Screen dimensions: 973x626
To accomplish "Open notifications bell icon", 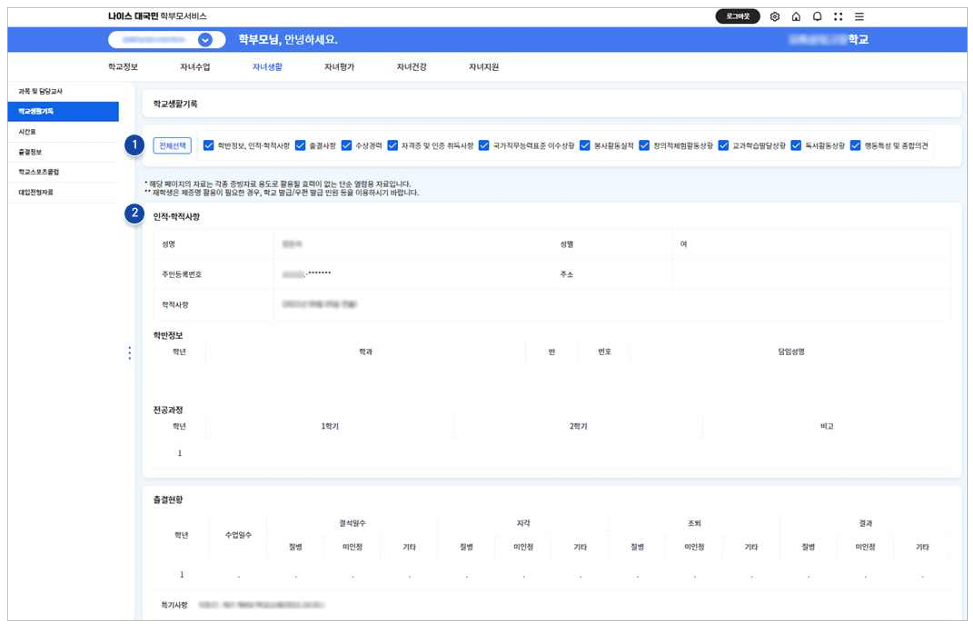I will 817,17.
